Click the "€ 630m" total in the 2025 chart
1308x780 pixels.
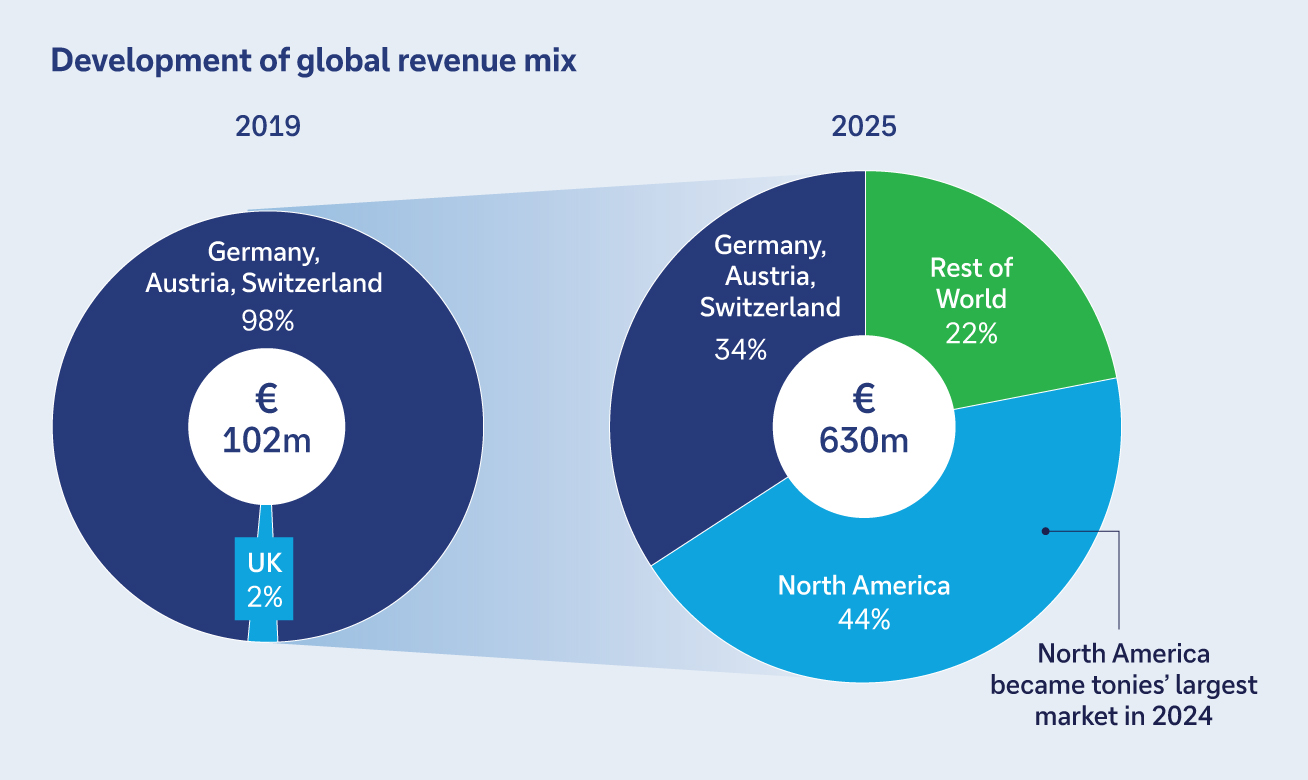(864, 421)
